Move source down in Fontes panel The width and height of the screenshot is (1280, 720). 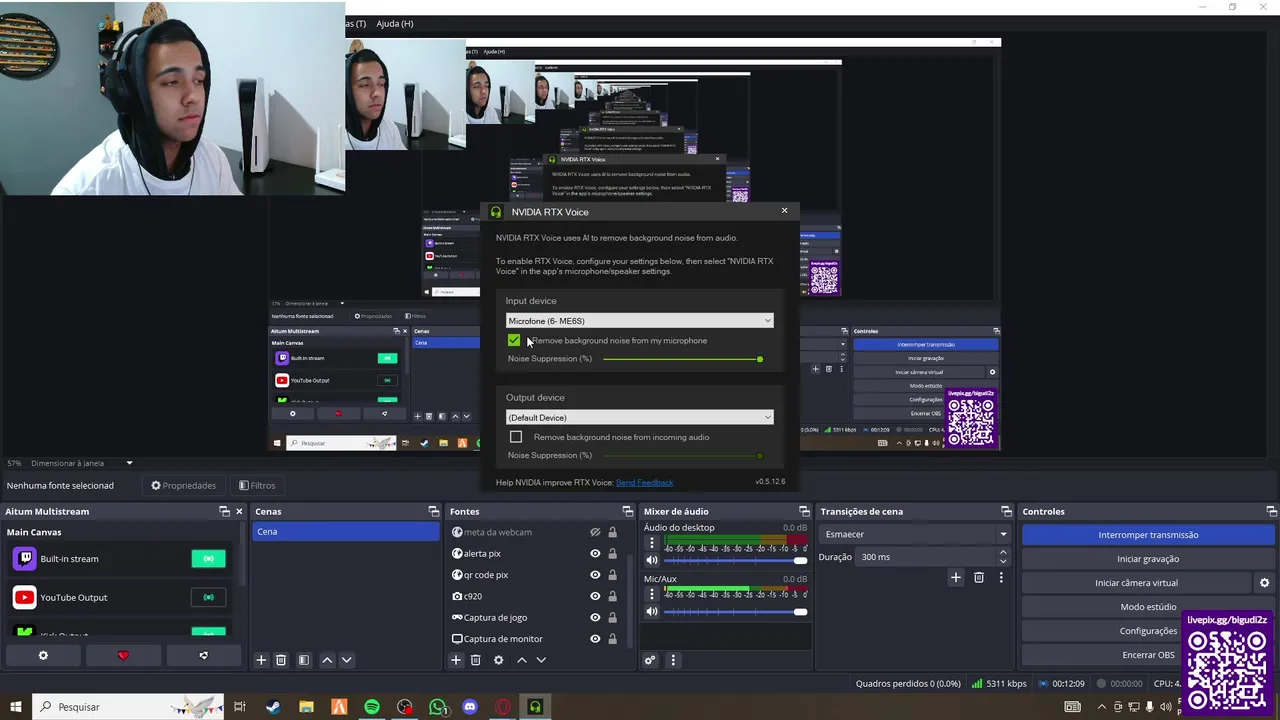pyautogui.click(x=541, y=660)
